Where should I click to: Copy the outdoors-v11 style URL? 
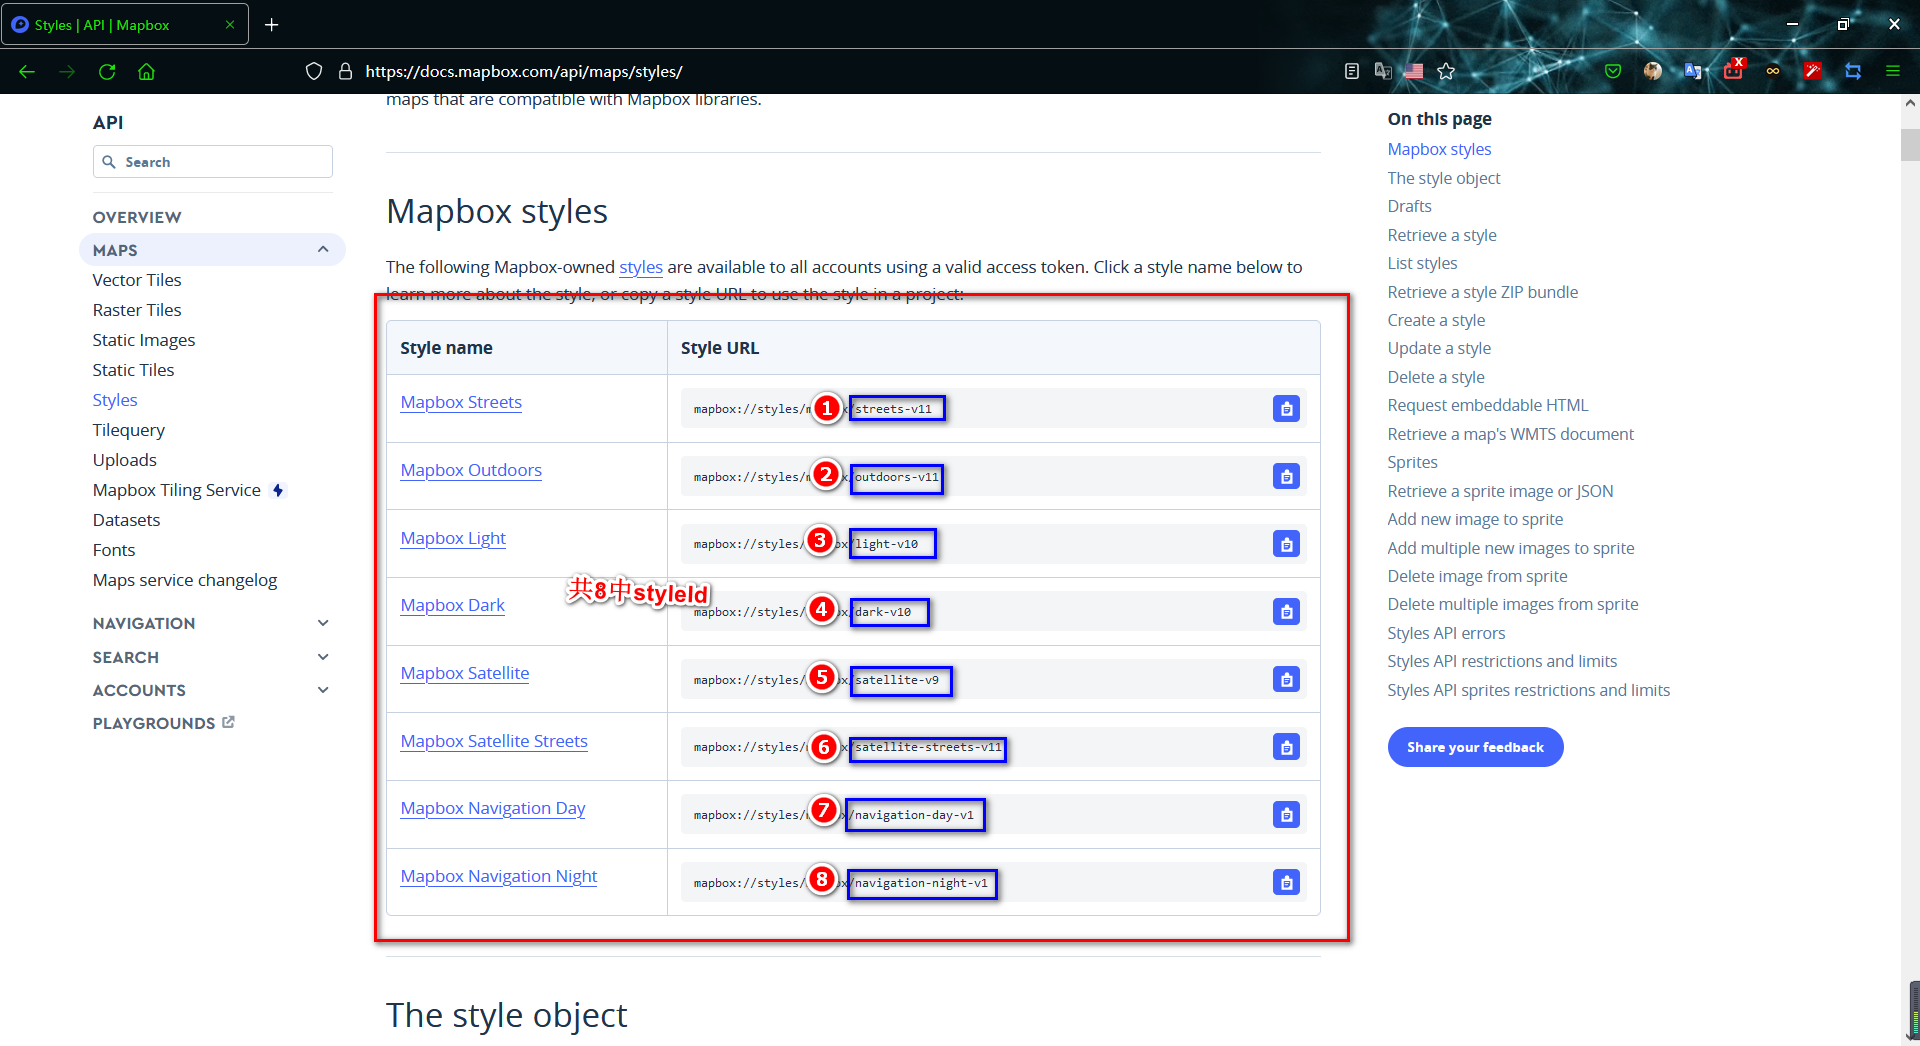pyautogui.click(x=1286, y=476)
